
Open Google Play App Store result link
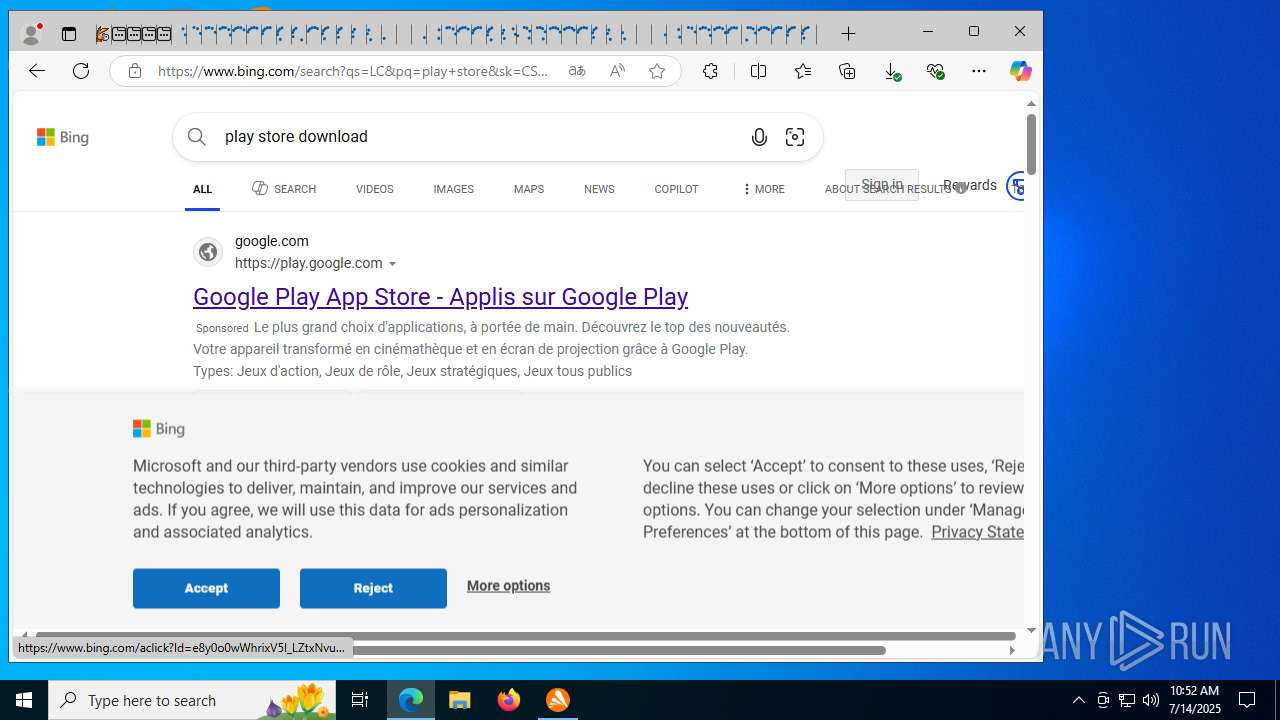[x=440, y=297]
